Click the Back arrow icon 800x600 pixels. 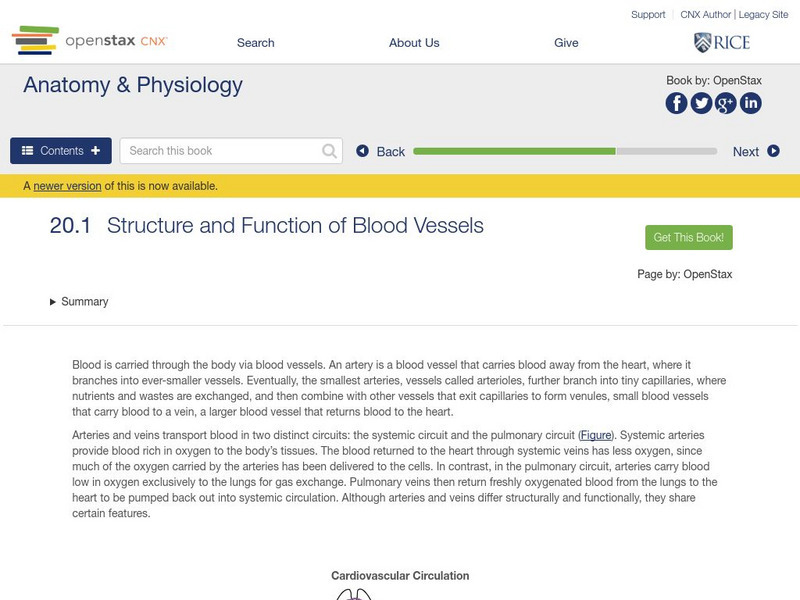(x=363, y=151)
